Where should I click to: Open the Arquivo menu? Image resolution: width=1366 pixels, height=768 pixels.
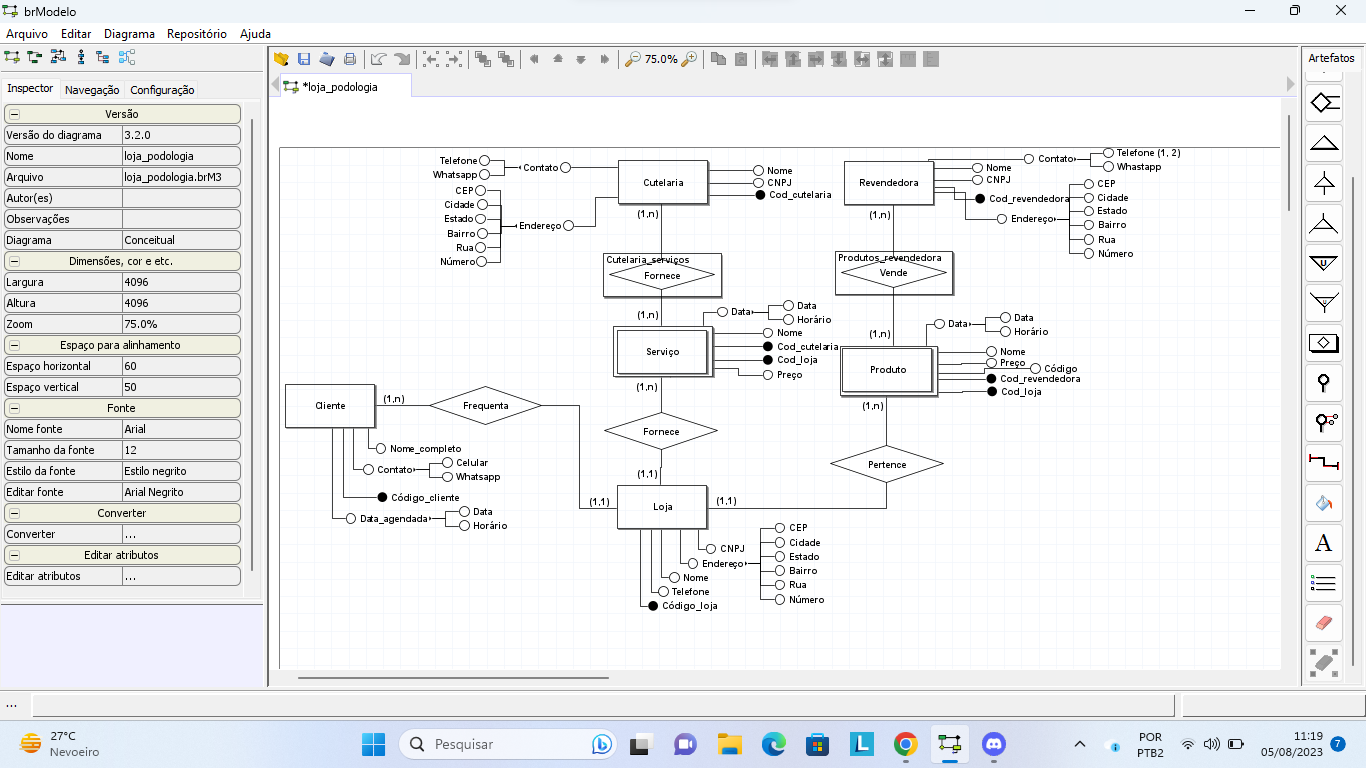pyautogui.click(x=27, y=33)
